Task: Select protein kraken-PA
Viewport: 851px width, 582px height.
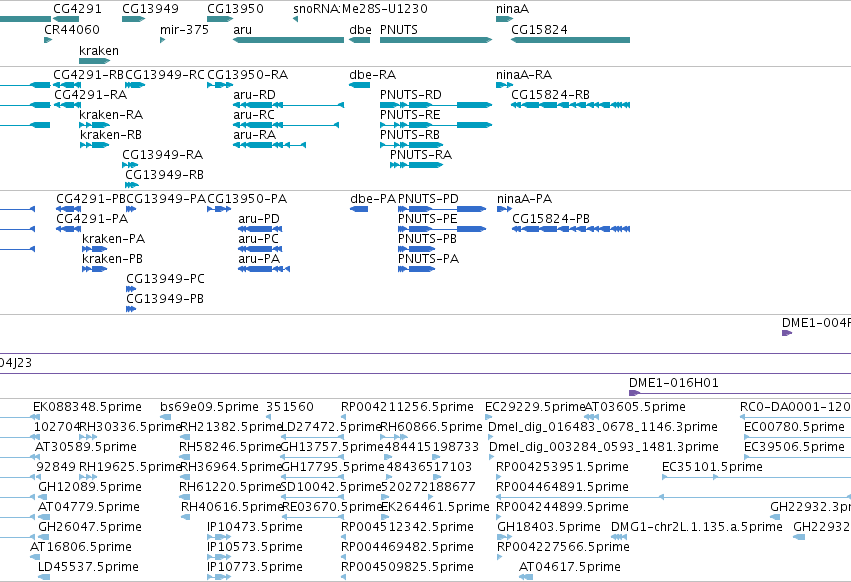Action: 94,249
